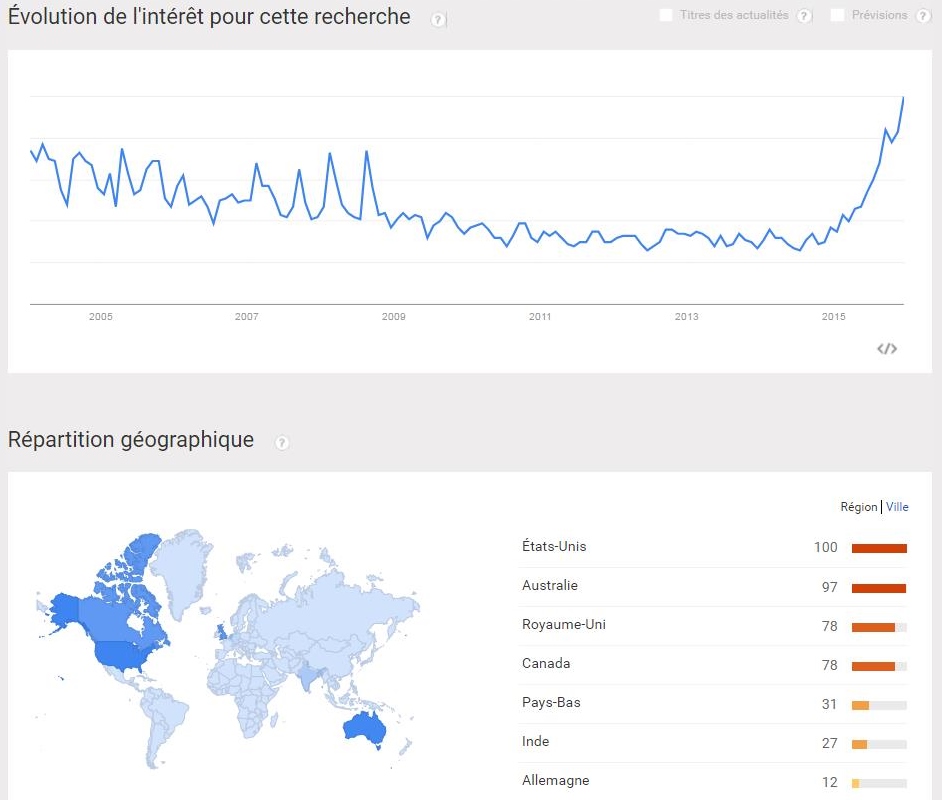Viewport: 942px width, 800px height.
Task: Select Royaume-Uni in the region list
Action: click(714, 625)
